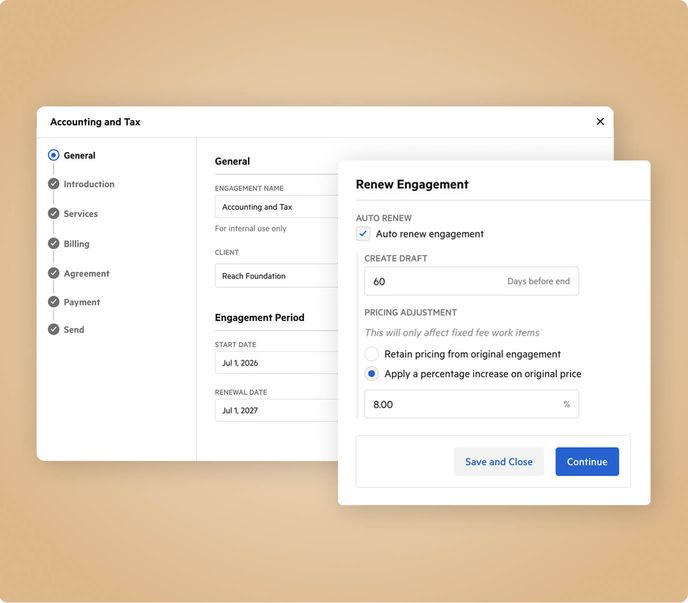Select Retain pricing from original engagement
The width and height of the screenshot is (688, 603).
(372, 354)
